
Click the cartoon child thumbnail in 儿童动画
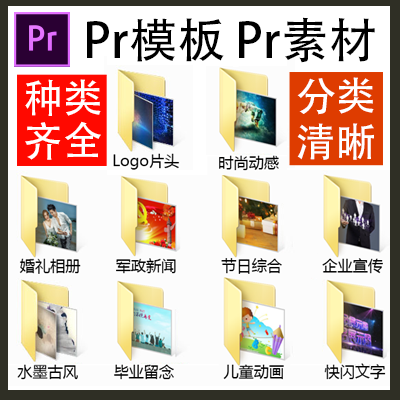(263, 330)
